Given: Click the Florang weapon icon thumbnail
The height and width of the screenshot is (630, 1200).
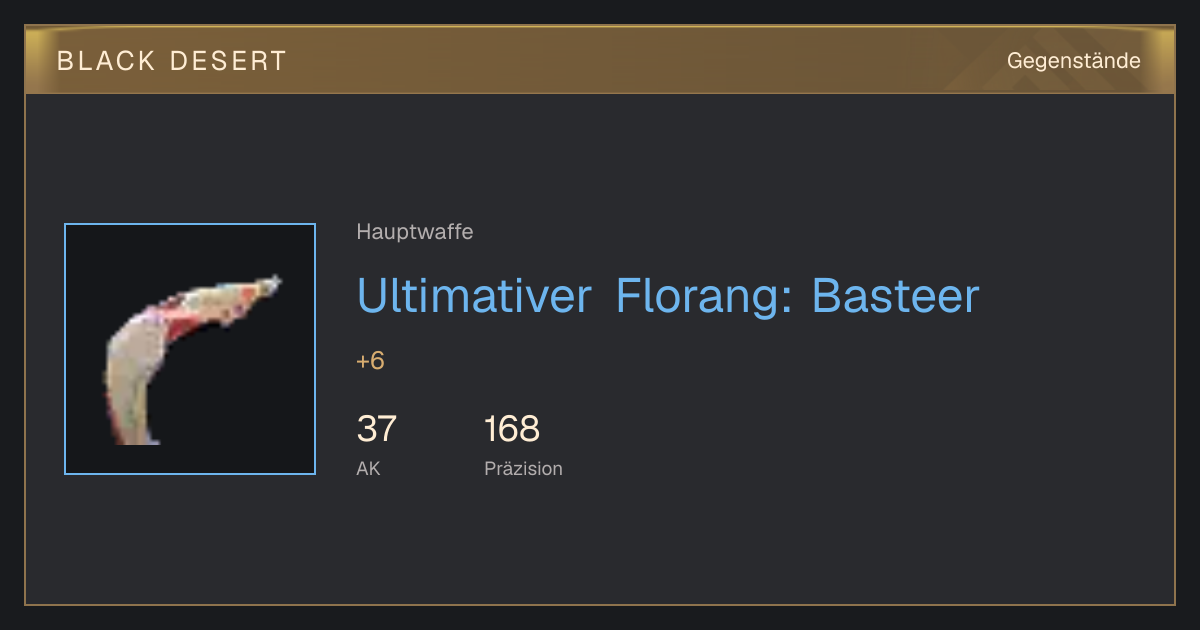Looking at the screenshot, I should point(190,349).
